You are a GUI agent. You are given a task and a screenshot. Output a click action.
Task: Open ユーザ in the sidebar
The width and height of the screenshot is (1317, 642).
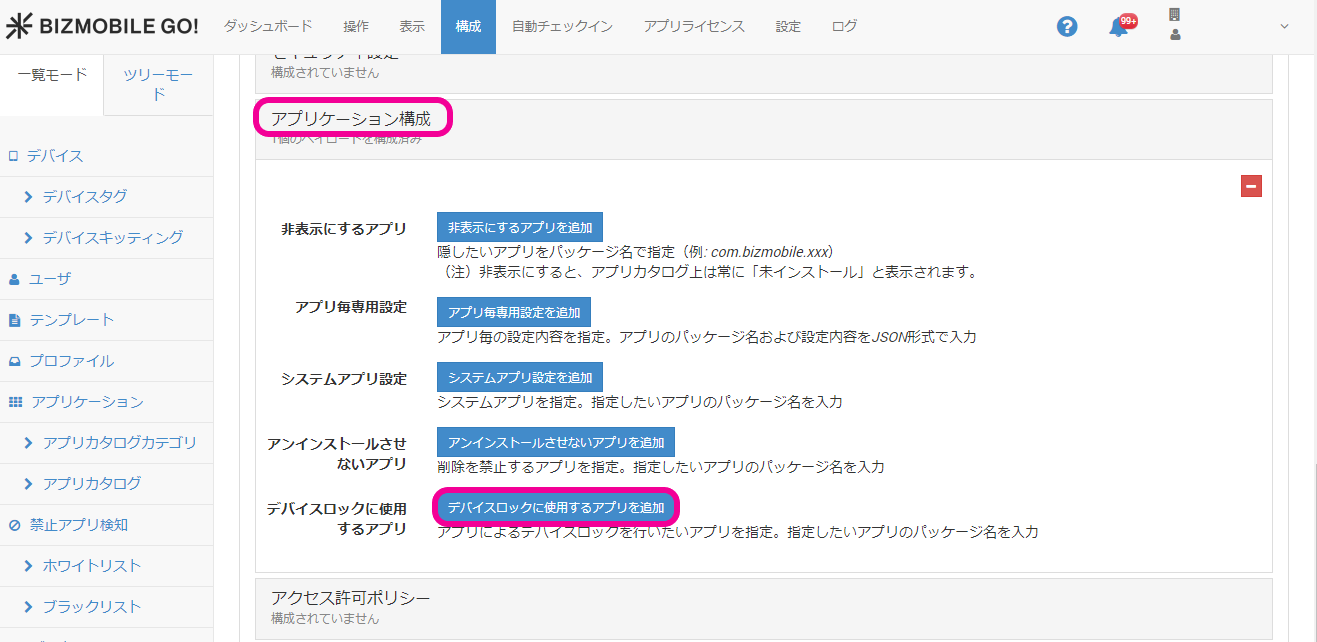49,279
